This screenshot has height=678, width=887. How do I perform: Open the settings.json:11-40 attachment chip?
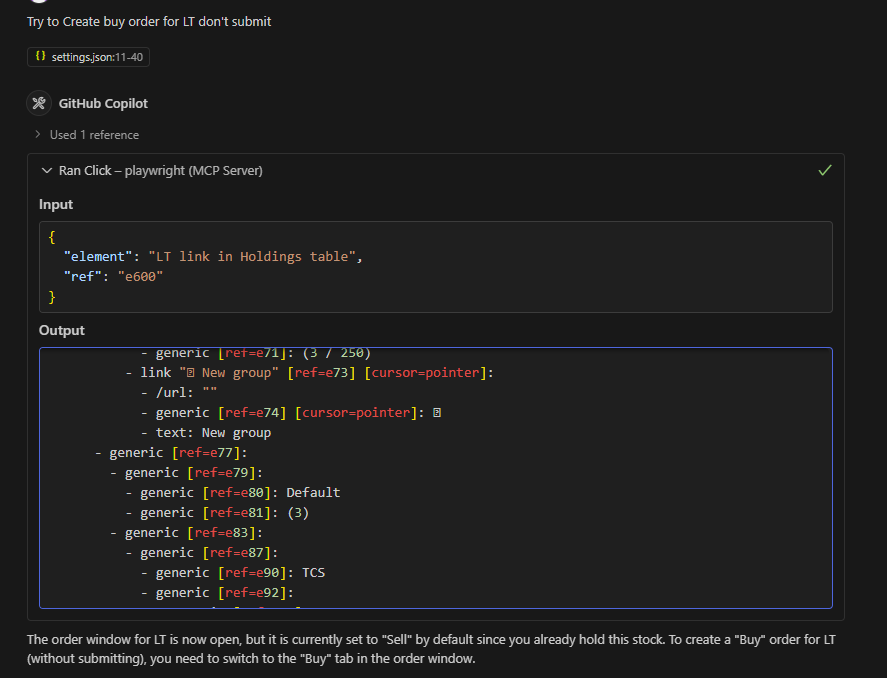[x=88, y=57]
